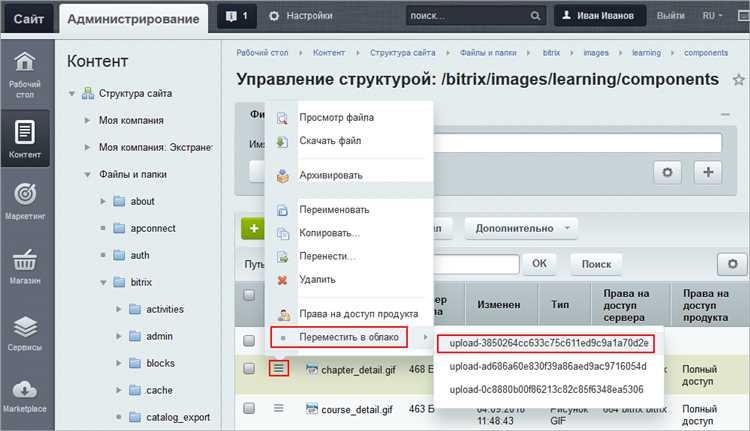
Task: Open Переместить в облако submenu
Action: point(349,337)
